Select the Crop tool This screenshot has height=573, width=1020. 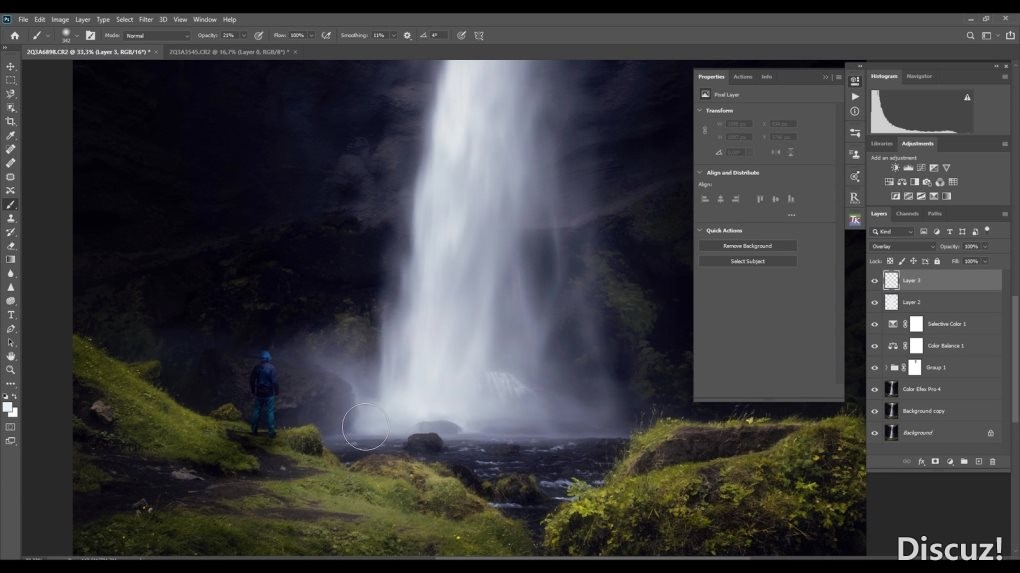(10, 122)
